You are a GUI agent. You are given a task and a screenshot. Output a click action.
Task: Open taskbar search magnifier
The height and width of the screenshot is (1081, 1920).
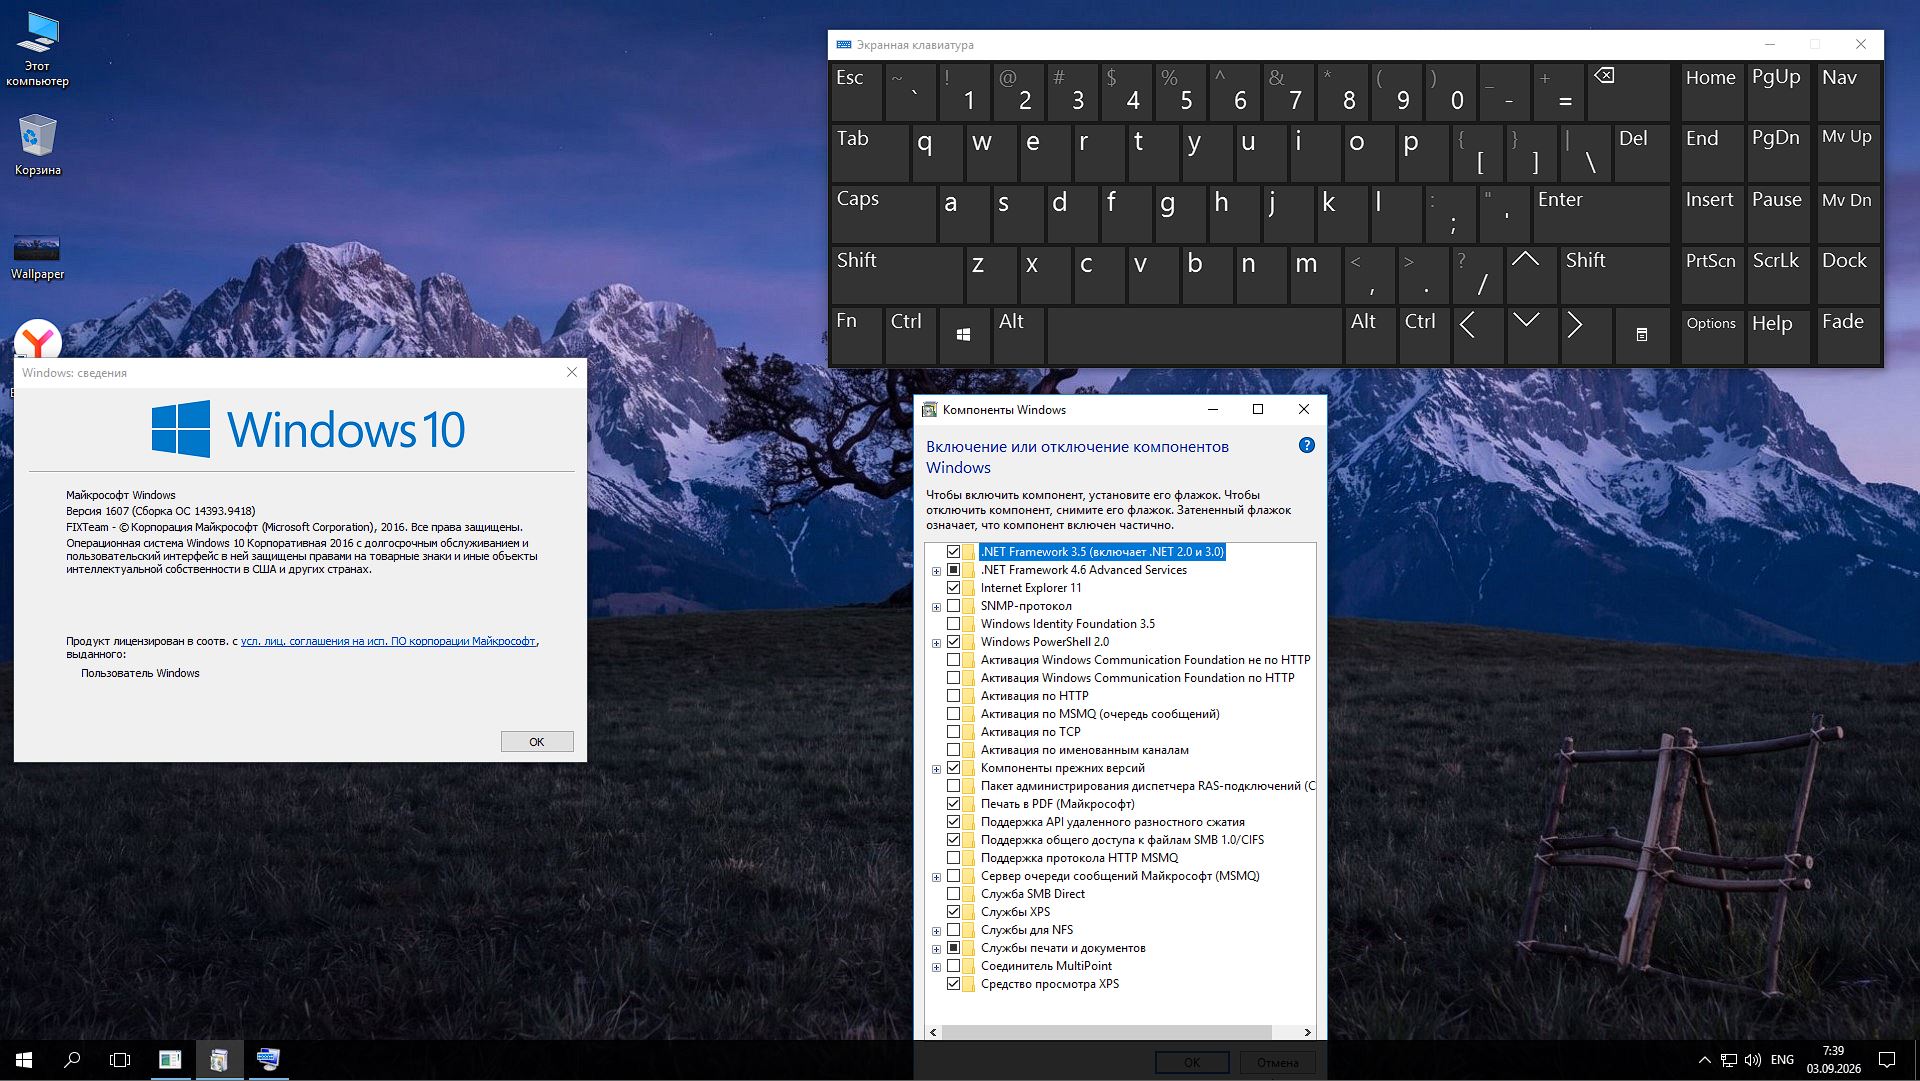pos(72,1060)
